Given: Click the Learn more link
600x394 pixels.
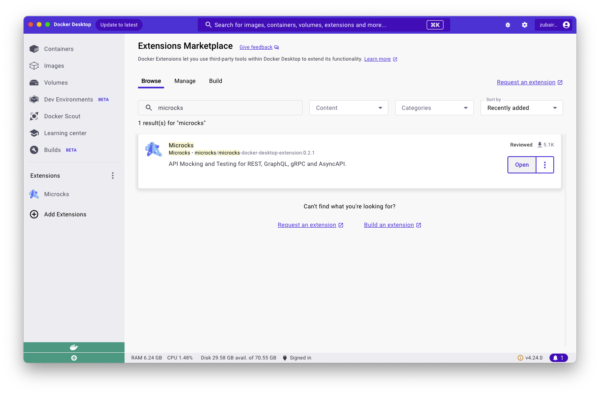Looking at the screenshot, I should [380, 59].
